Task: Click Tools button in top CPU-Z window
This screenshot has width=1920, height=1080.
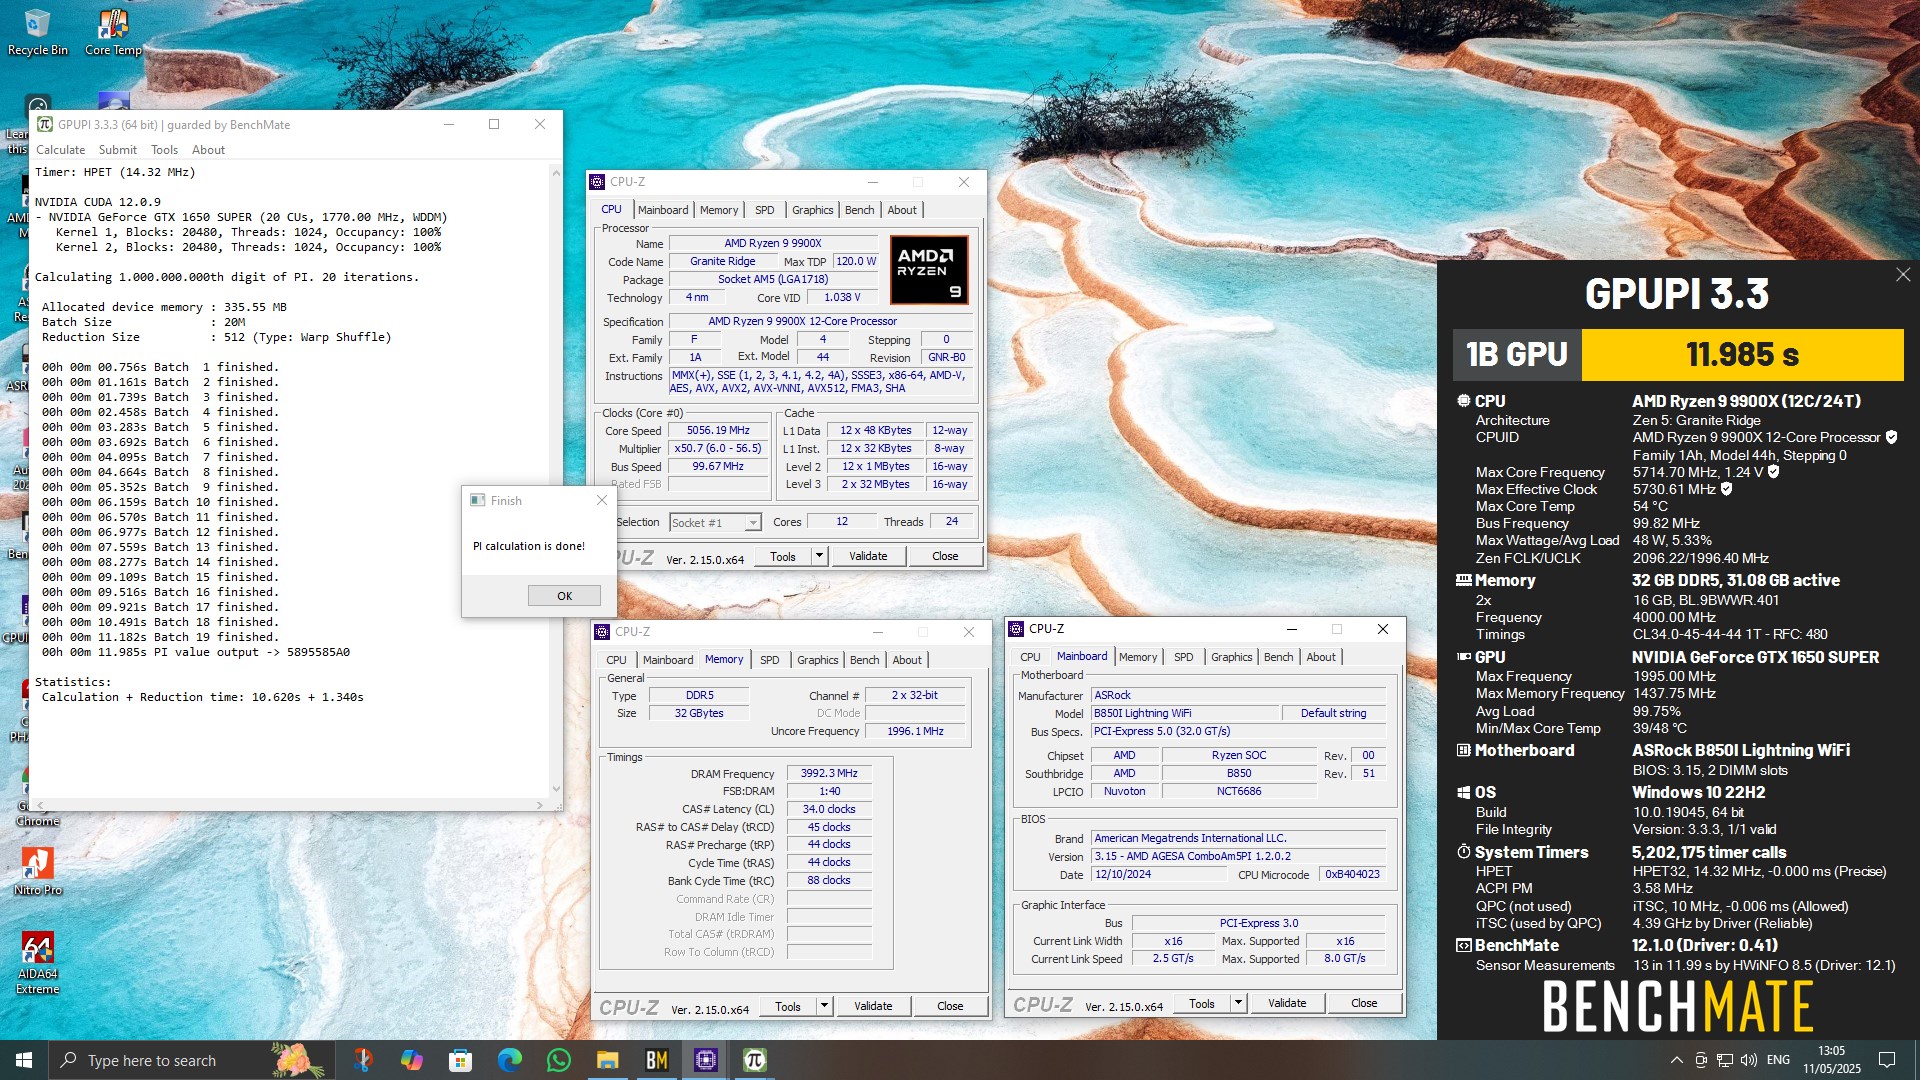Action: point(783,556)
